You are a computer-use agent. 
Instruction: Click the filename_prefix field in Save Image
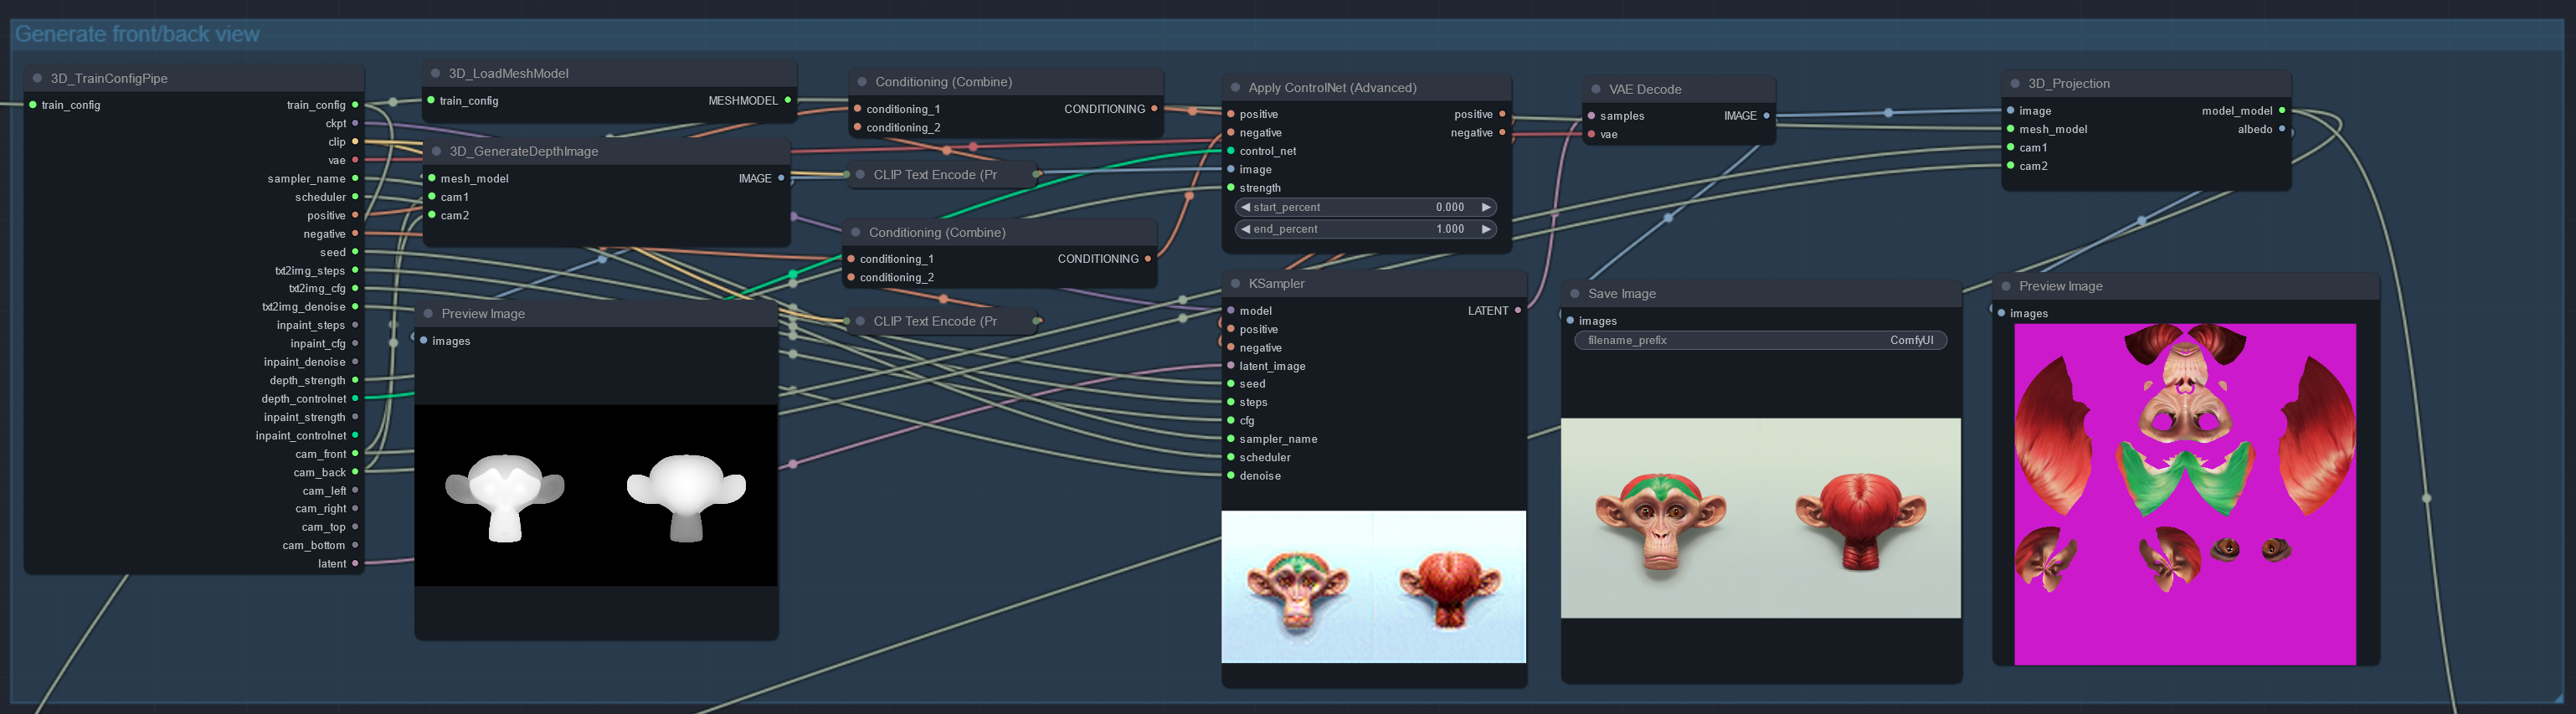click(1760, 341)
